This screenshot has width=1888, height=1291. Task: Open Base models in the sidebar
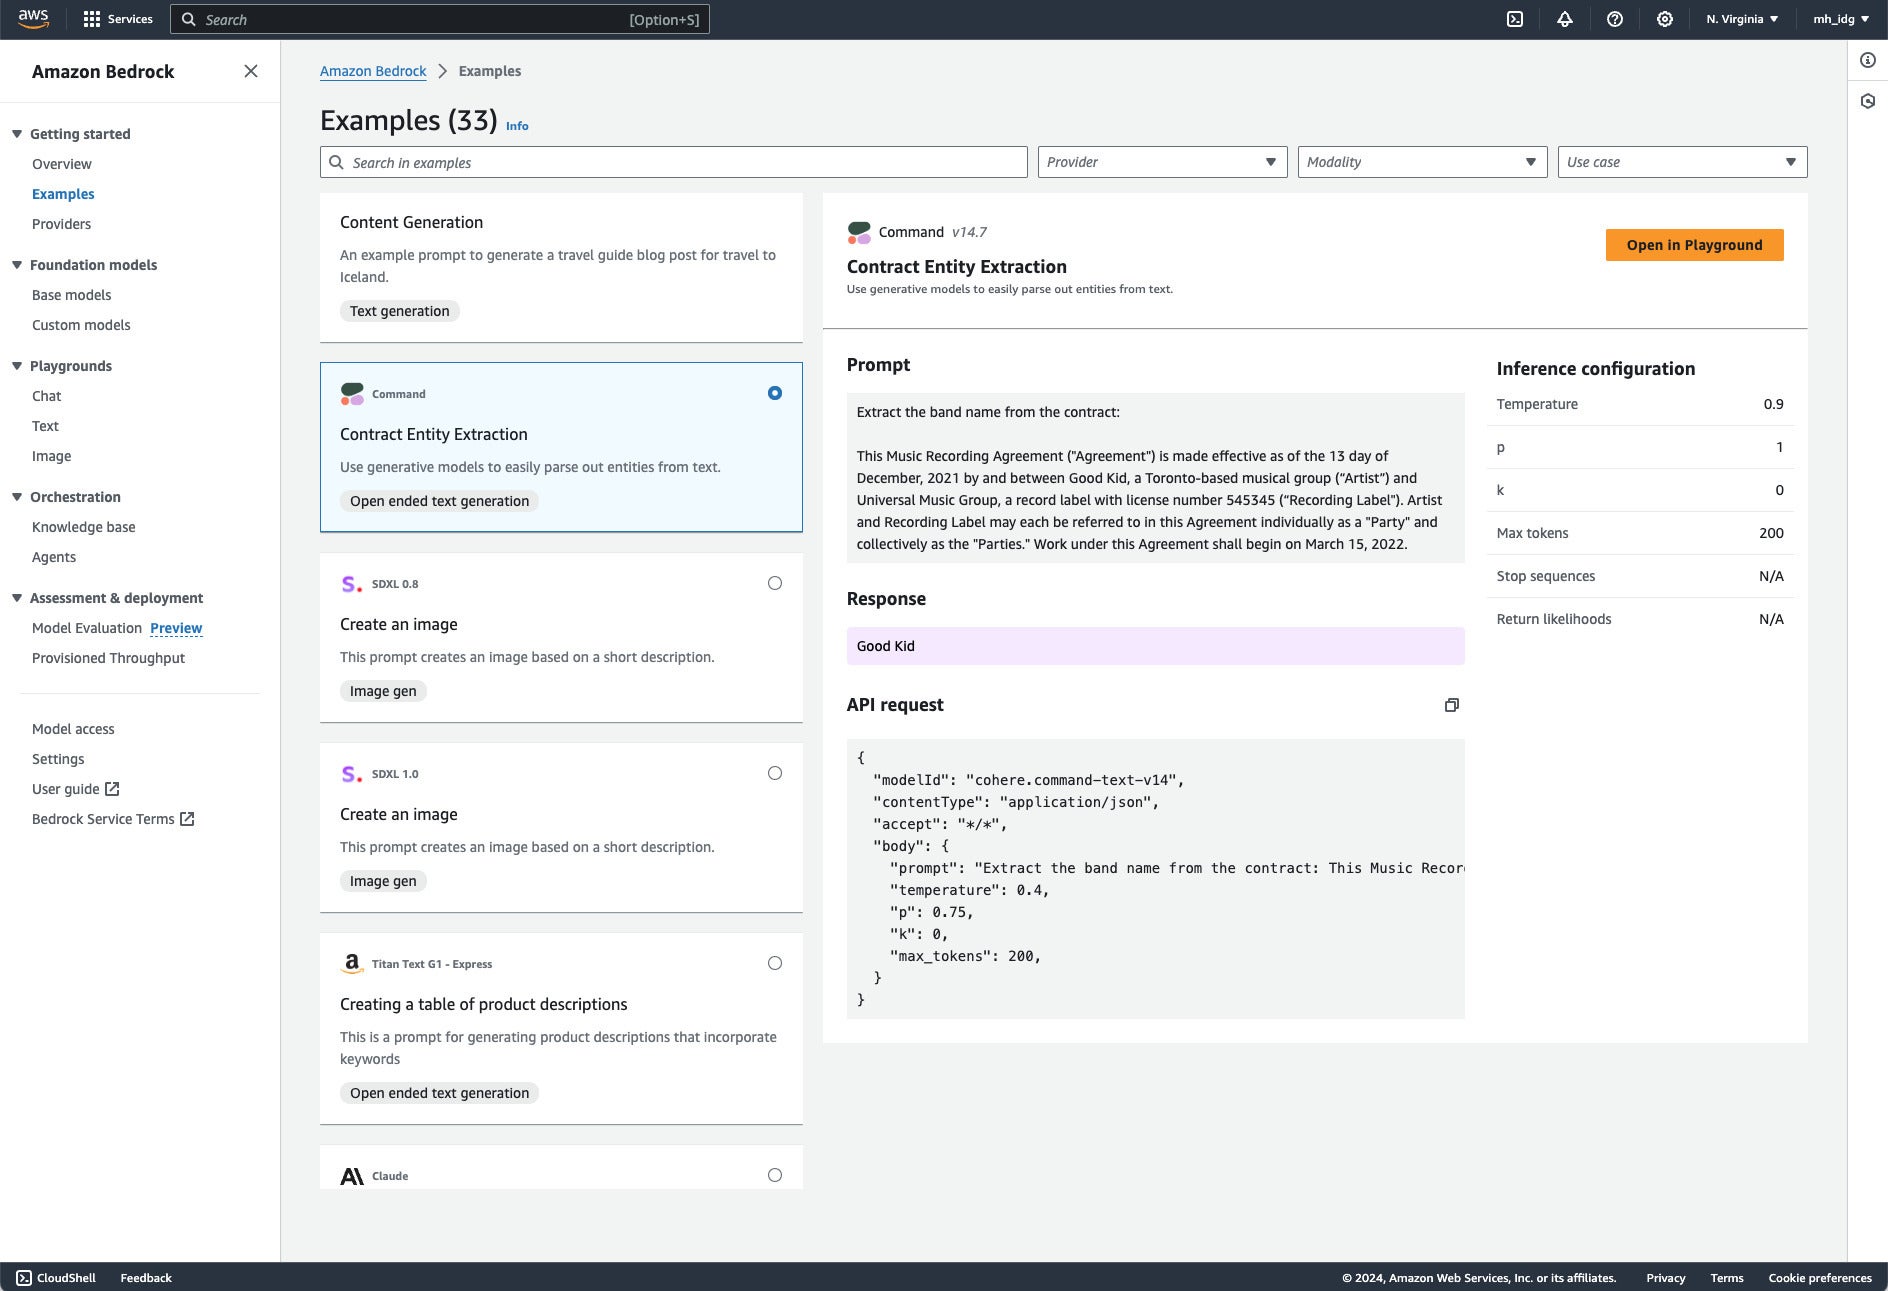pyautogui.click(x=71, y=295)
